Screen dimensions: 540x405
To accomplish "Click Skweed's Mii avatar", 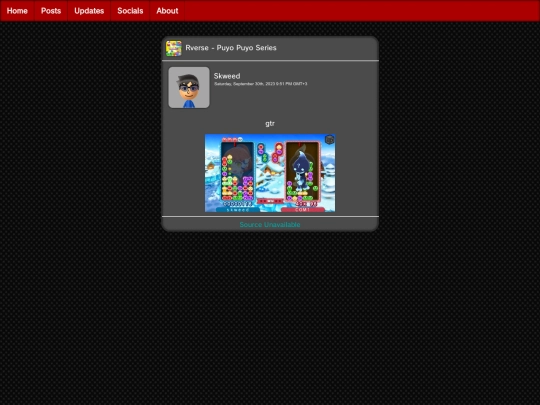I will pyautogui.click(x=189, y=87).
